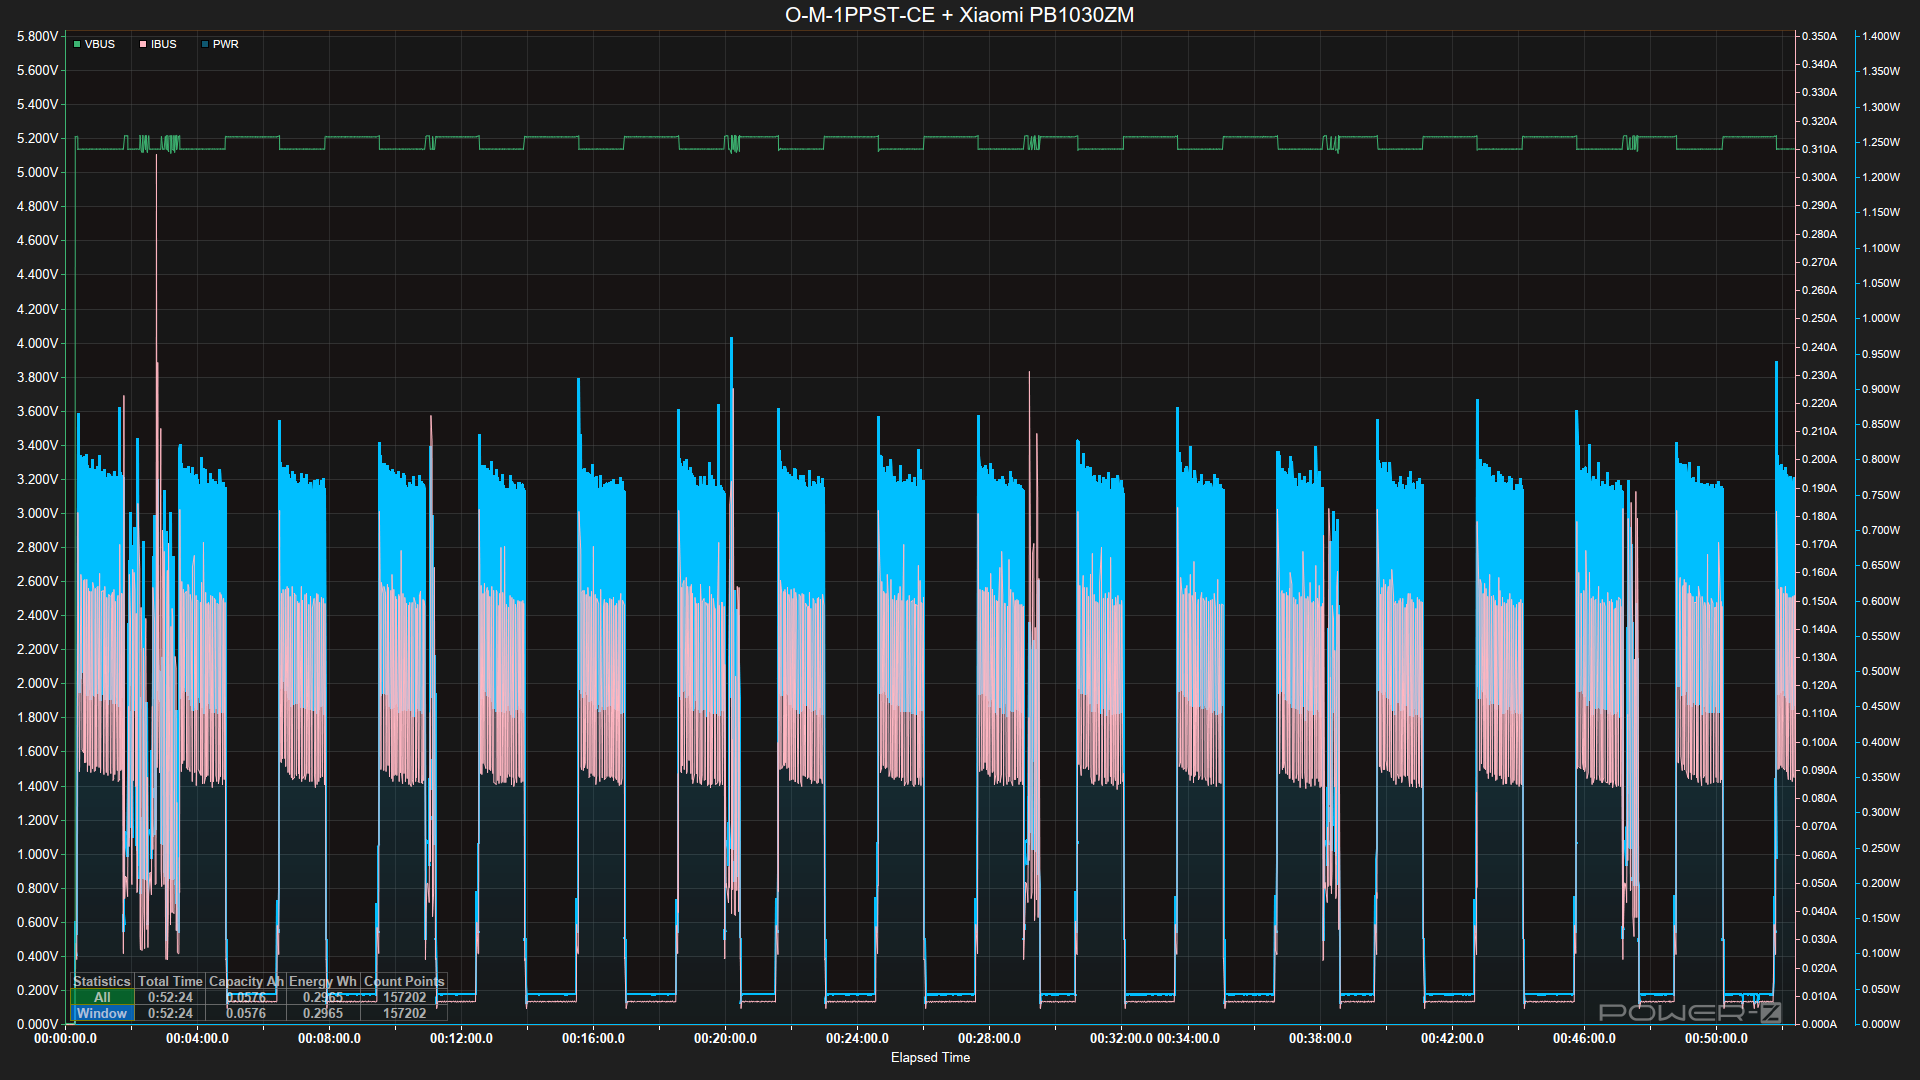Screen dimensions: 1920x1080
Task: Click the pink IBUS legend color square
Action: pyautogui.click(x=143, y=44)
